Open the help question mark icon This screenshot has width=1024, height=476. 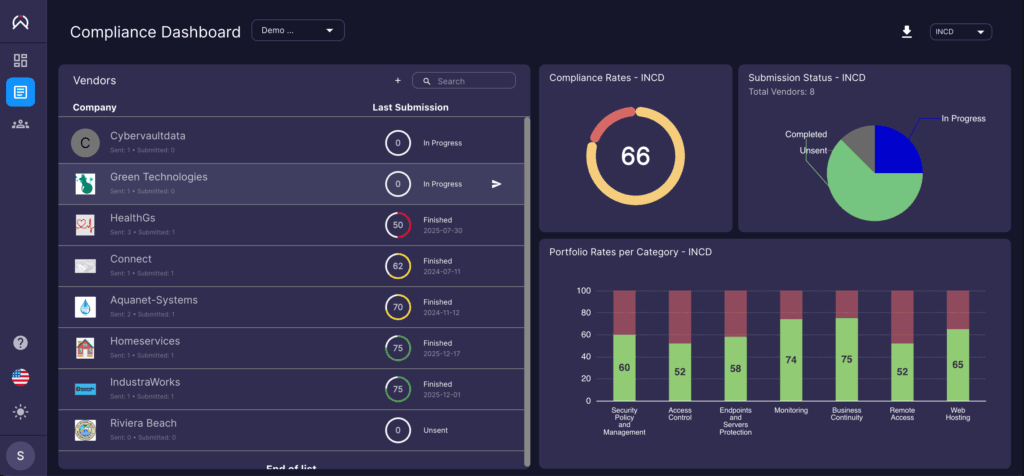pyautogui.click(x=20, y=343)
